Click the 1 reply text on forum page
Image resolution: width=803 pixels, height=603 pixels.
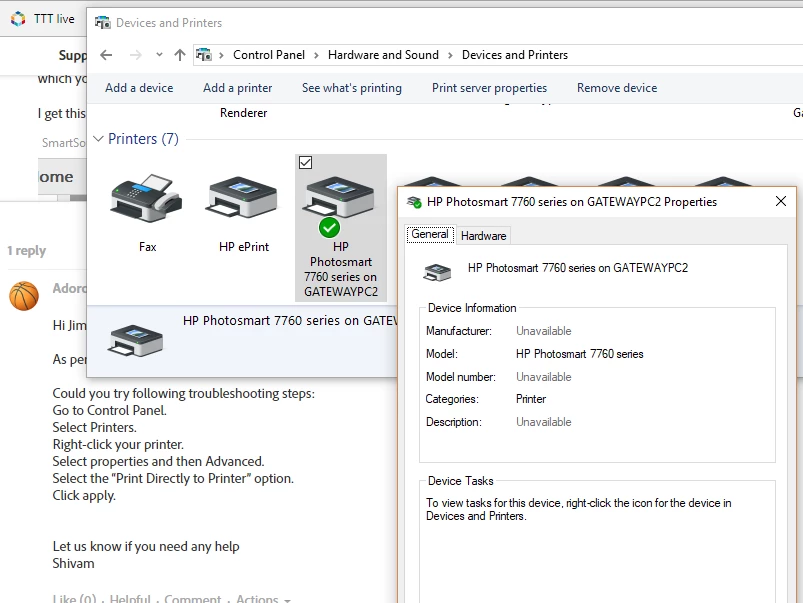pos(27,251)
